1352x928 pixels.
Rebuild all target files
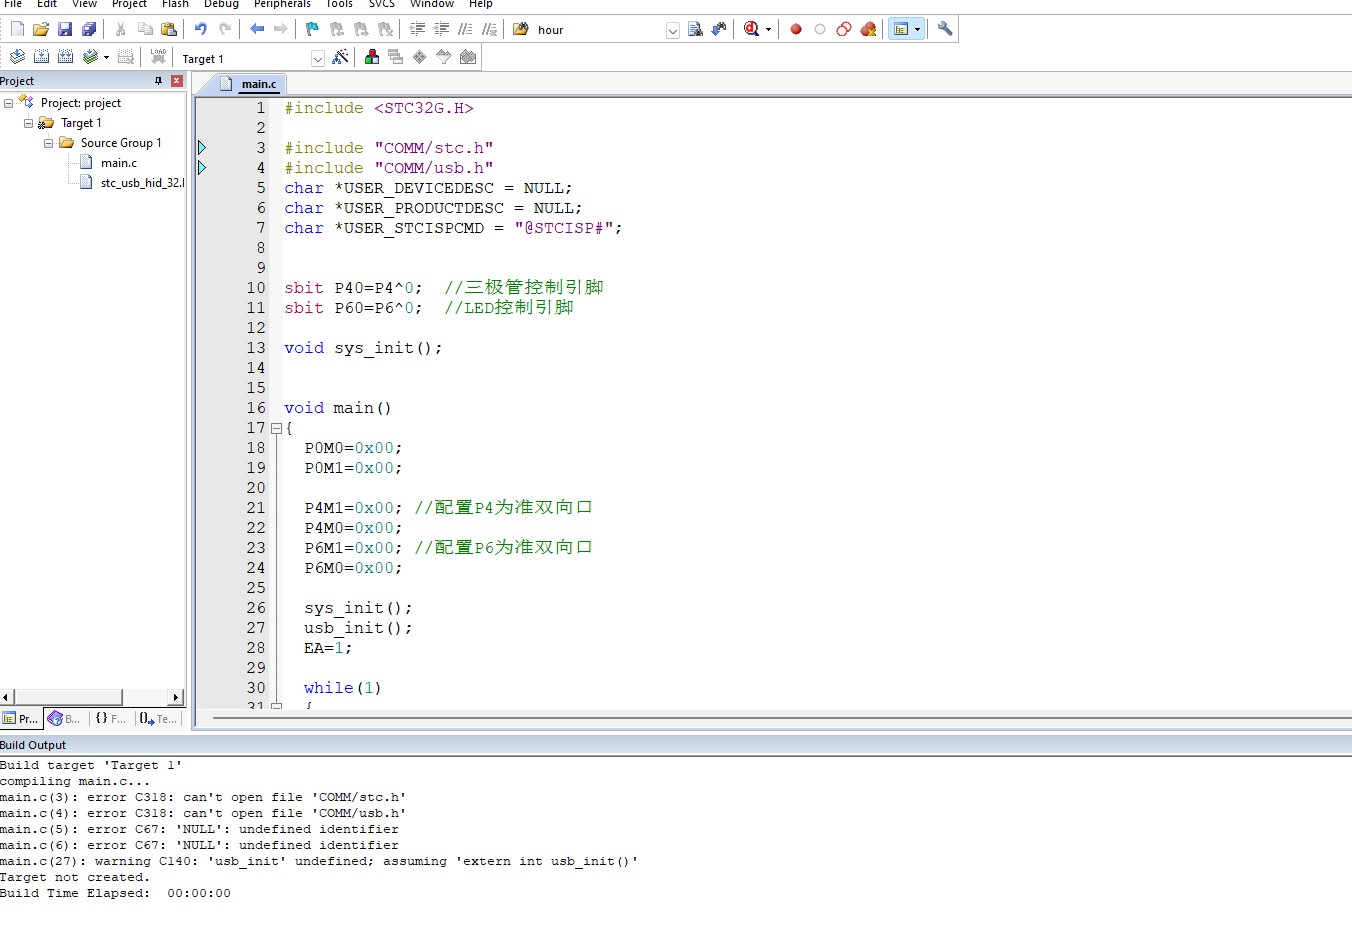pos(65,57)
